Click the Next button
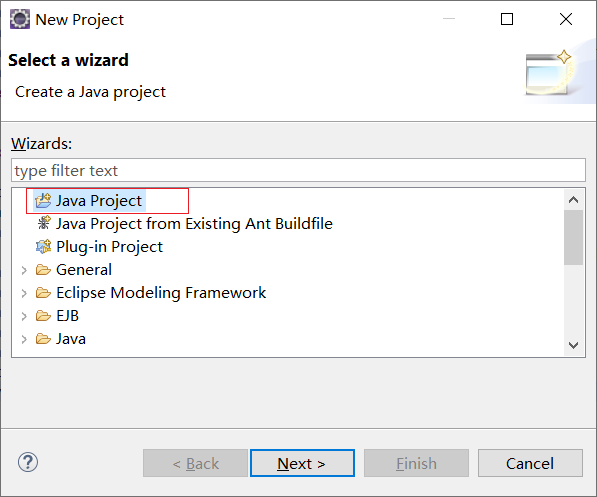The image size is (597, 497). pyautogui.click(x=302, y=463)
